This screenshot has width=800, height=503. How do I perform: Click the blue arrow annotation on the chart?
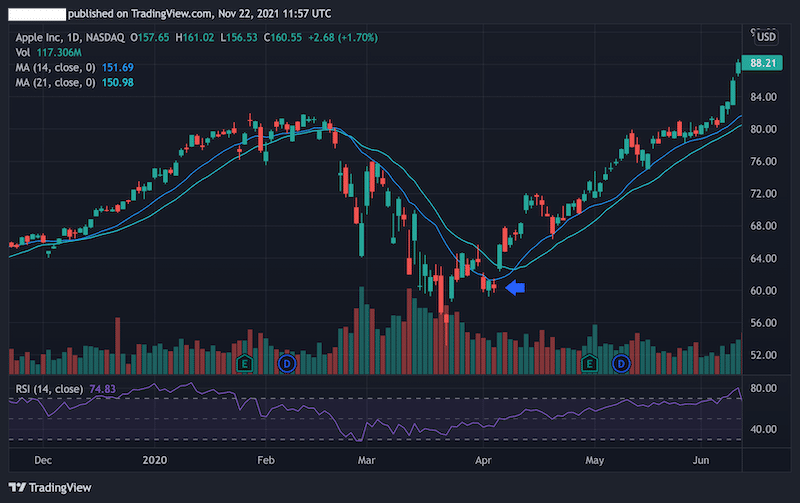[515, 288]
